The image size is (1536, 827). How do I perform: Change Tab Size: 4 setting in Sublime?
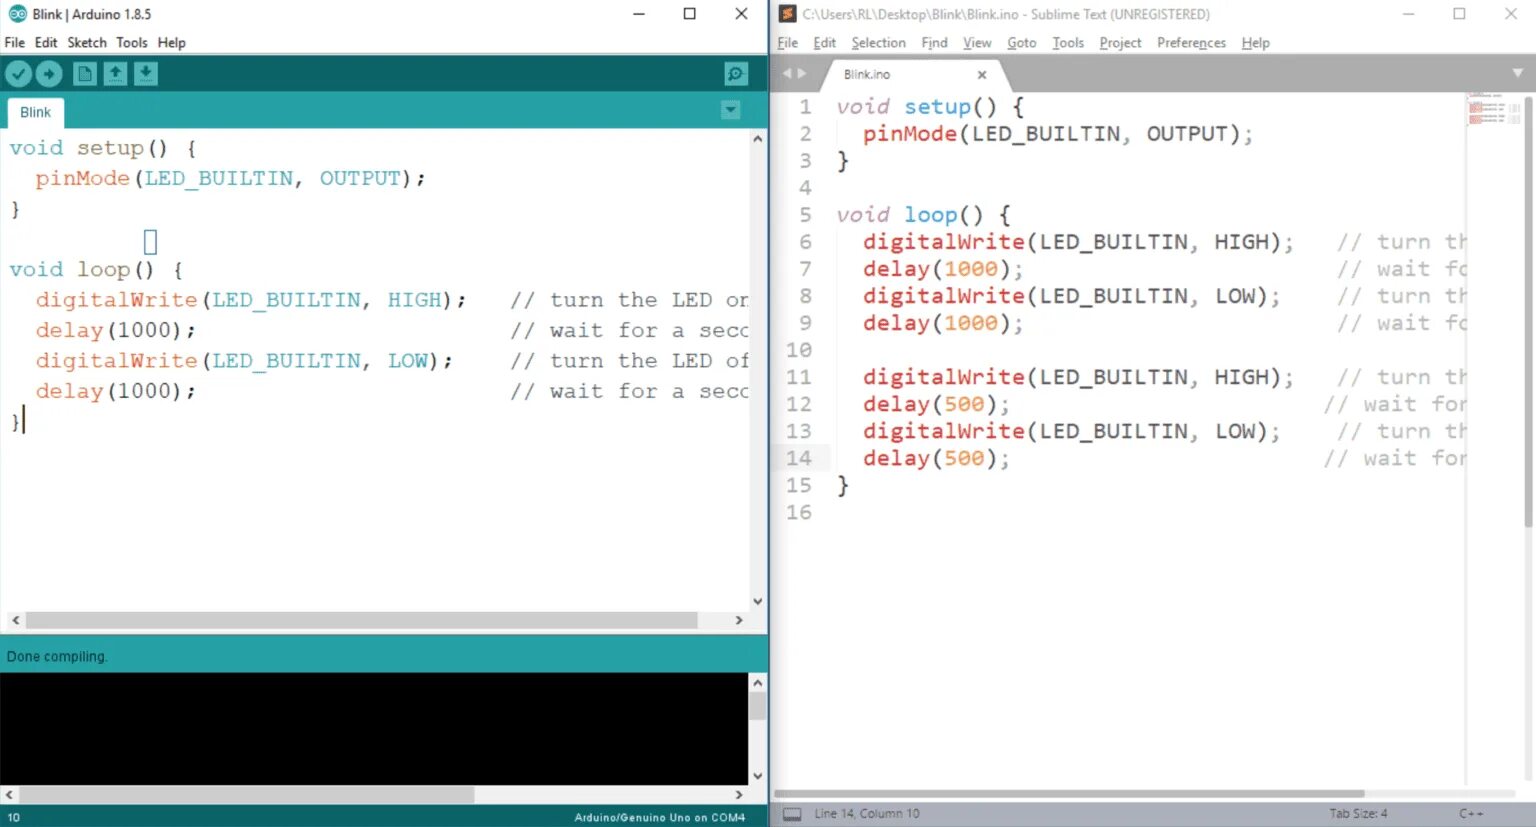pyautogui.click(x=1358, y=814)
